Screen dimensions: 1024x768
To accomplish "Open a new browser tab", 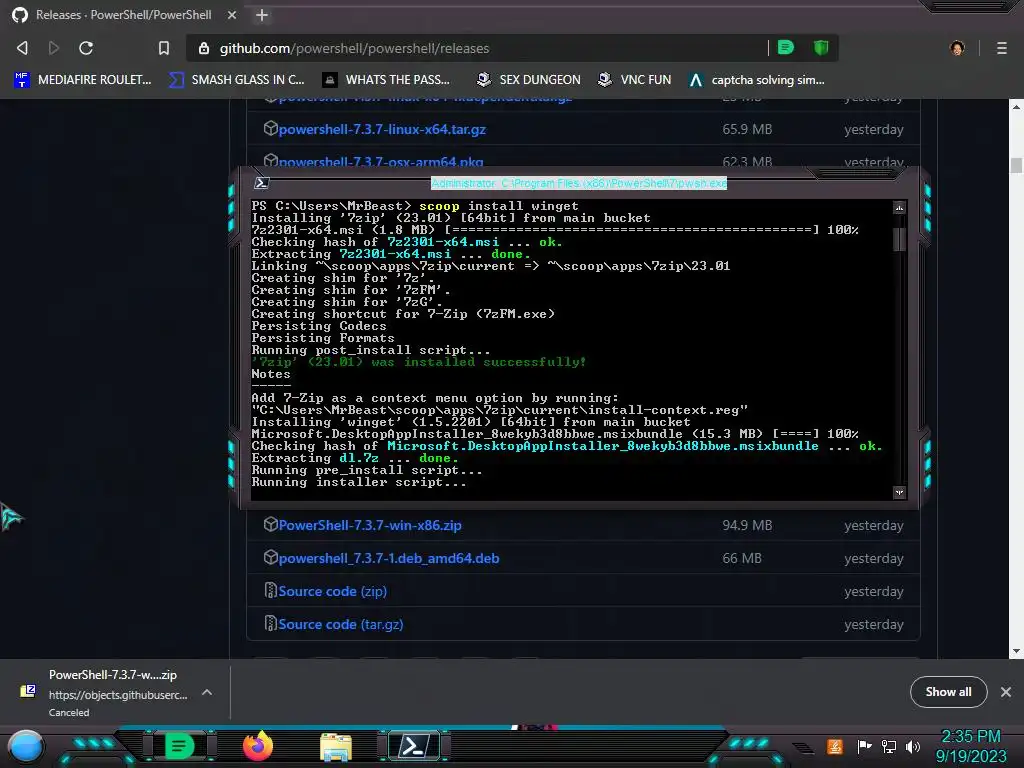I will (262, 15).
